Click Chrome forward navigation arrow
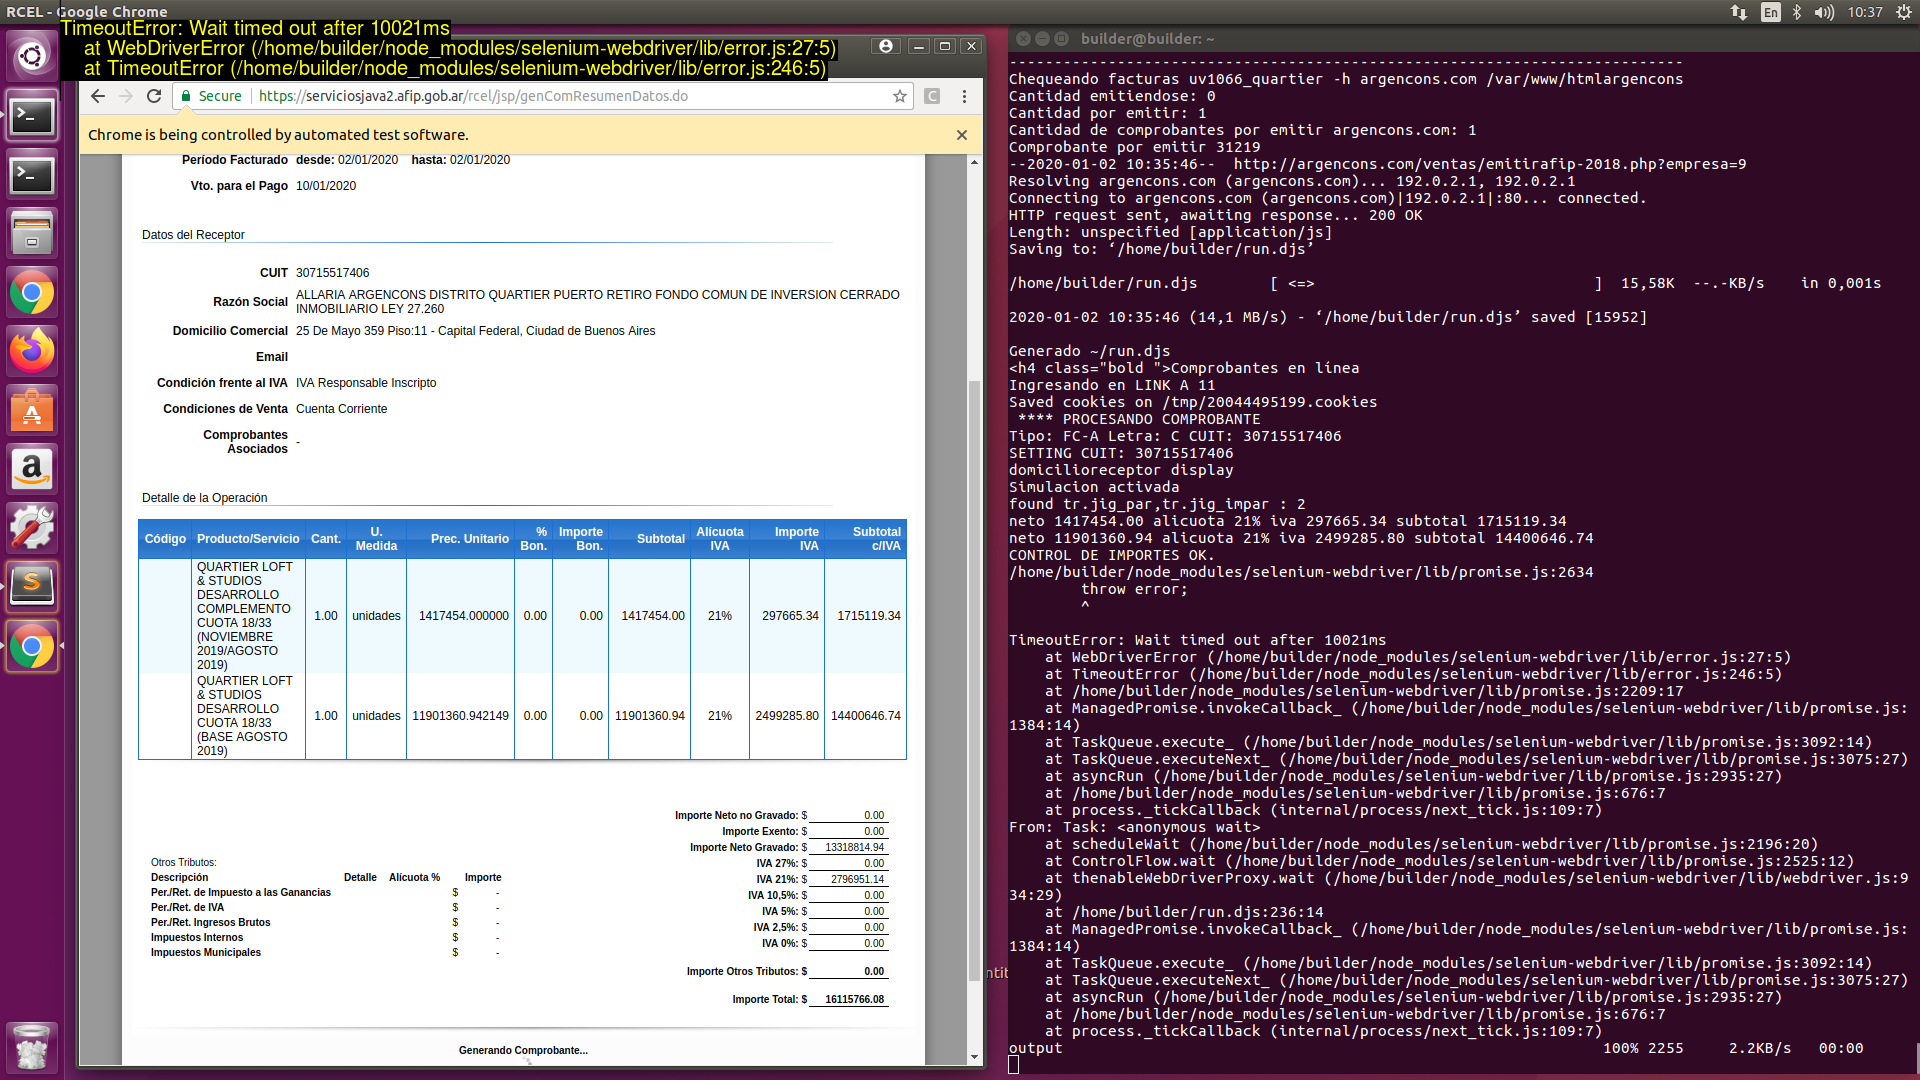This screenshot has height=1080, width=1920. (x=126, y=96)
